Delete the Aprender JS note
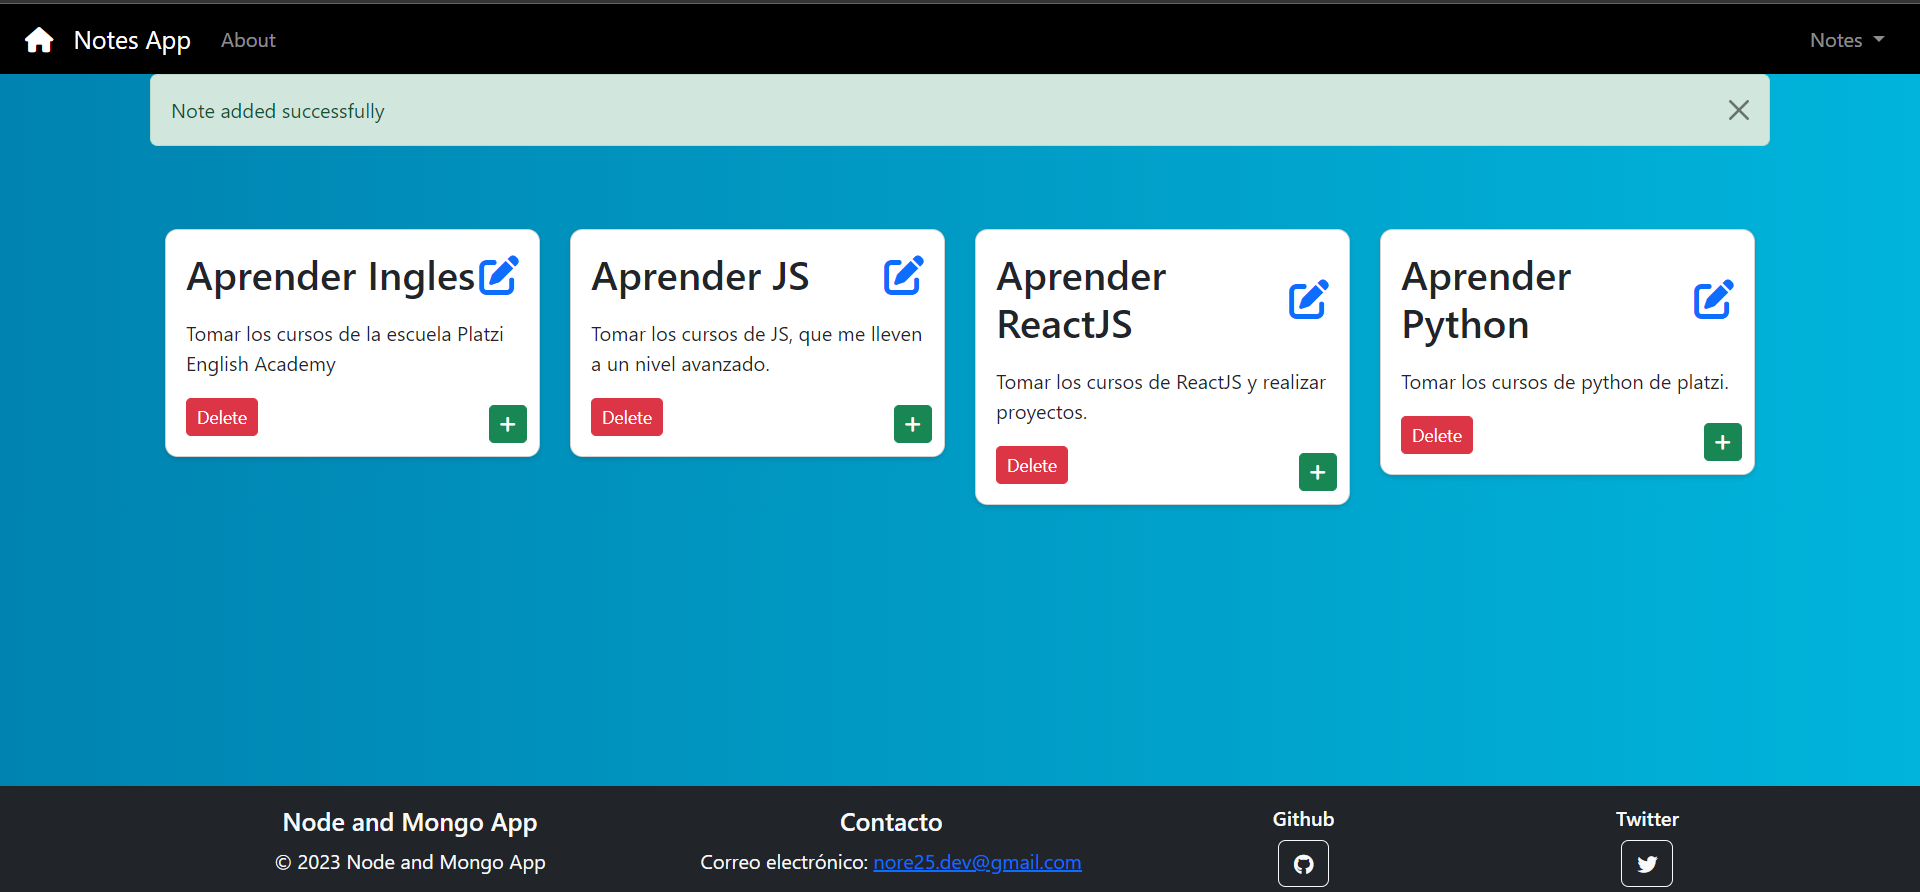This screenshot has width=1920, height=892. point(627,417)
